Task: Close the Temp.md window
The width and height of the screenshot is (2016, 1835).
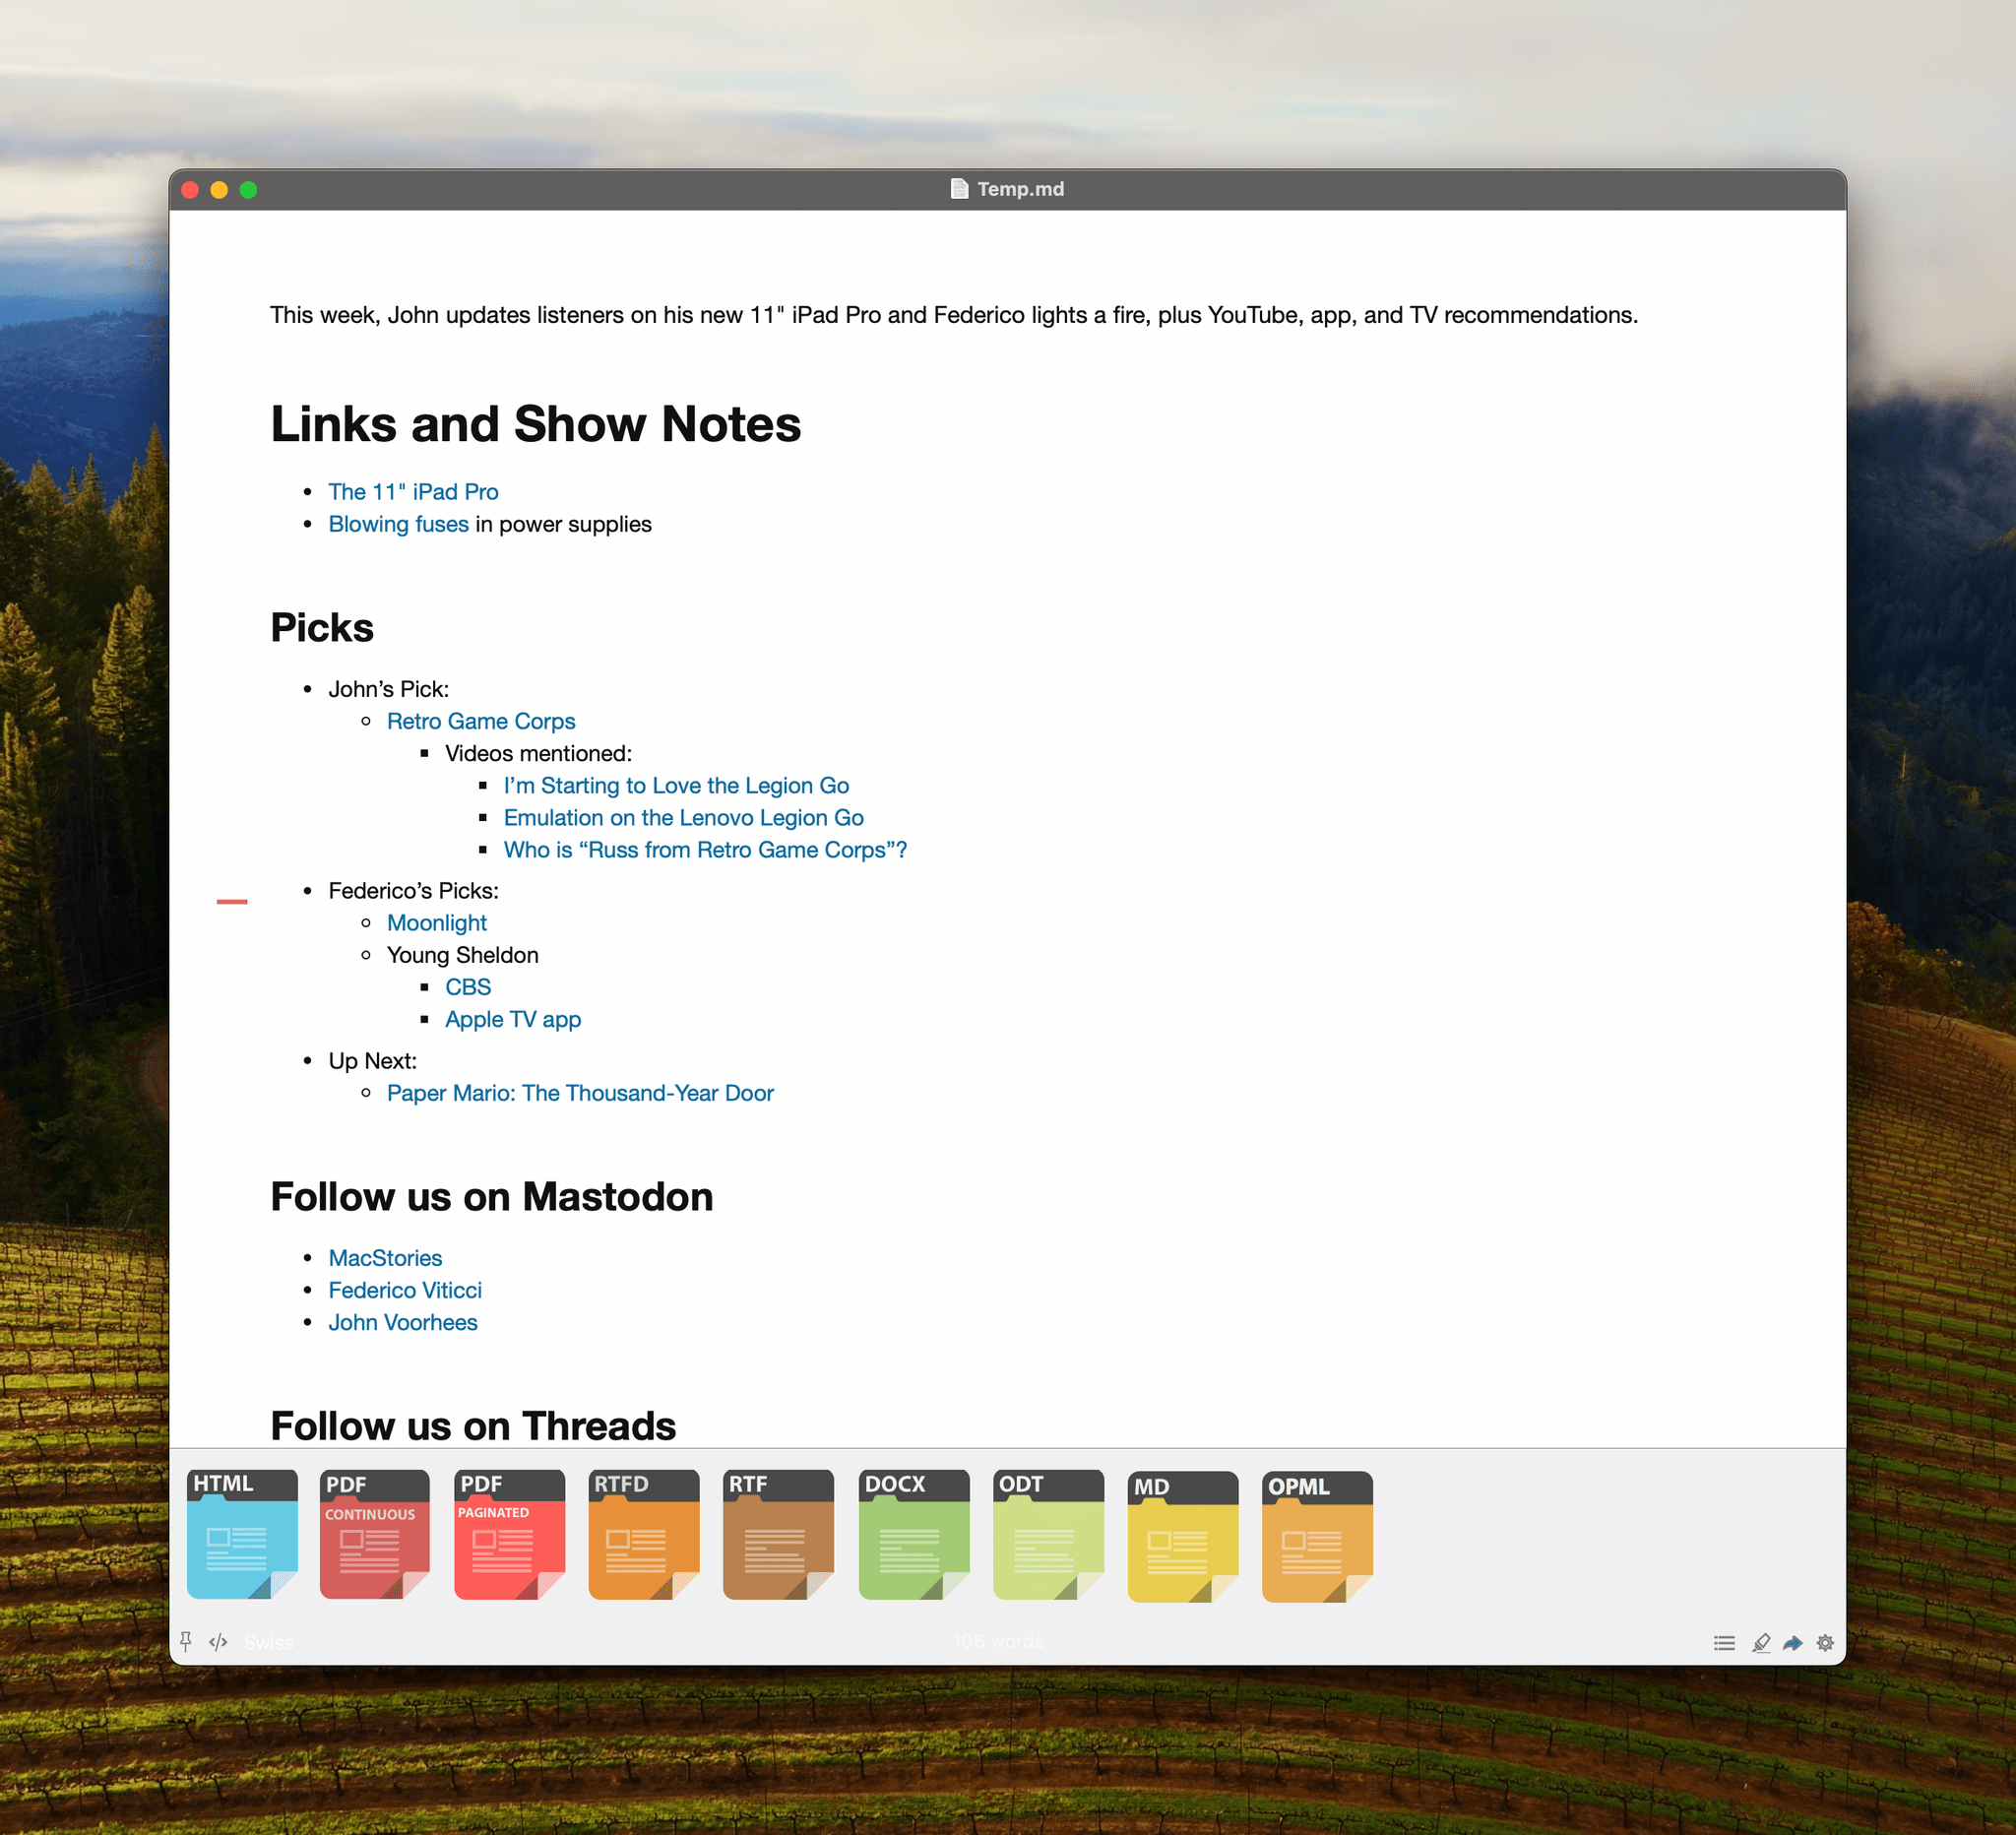Action: click(190, 190)
